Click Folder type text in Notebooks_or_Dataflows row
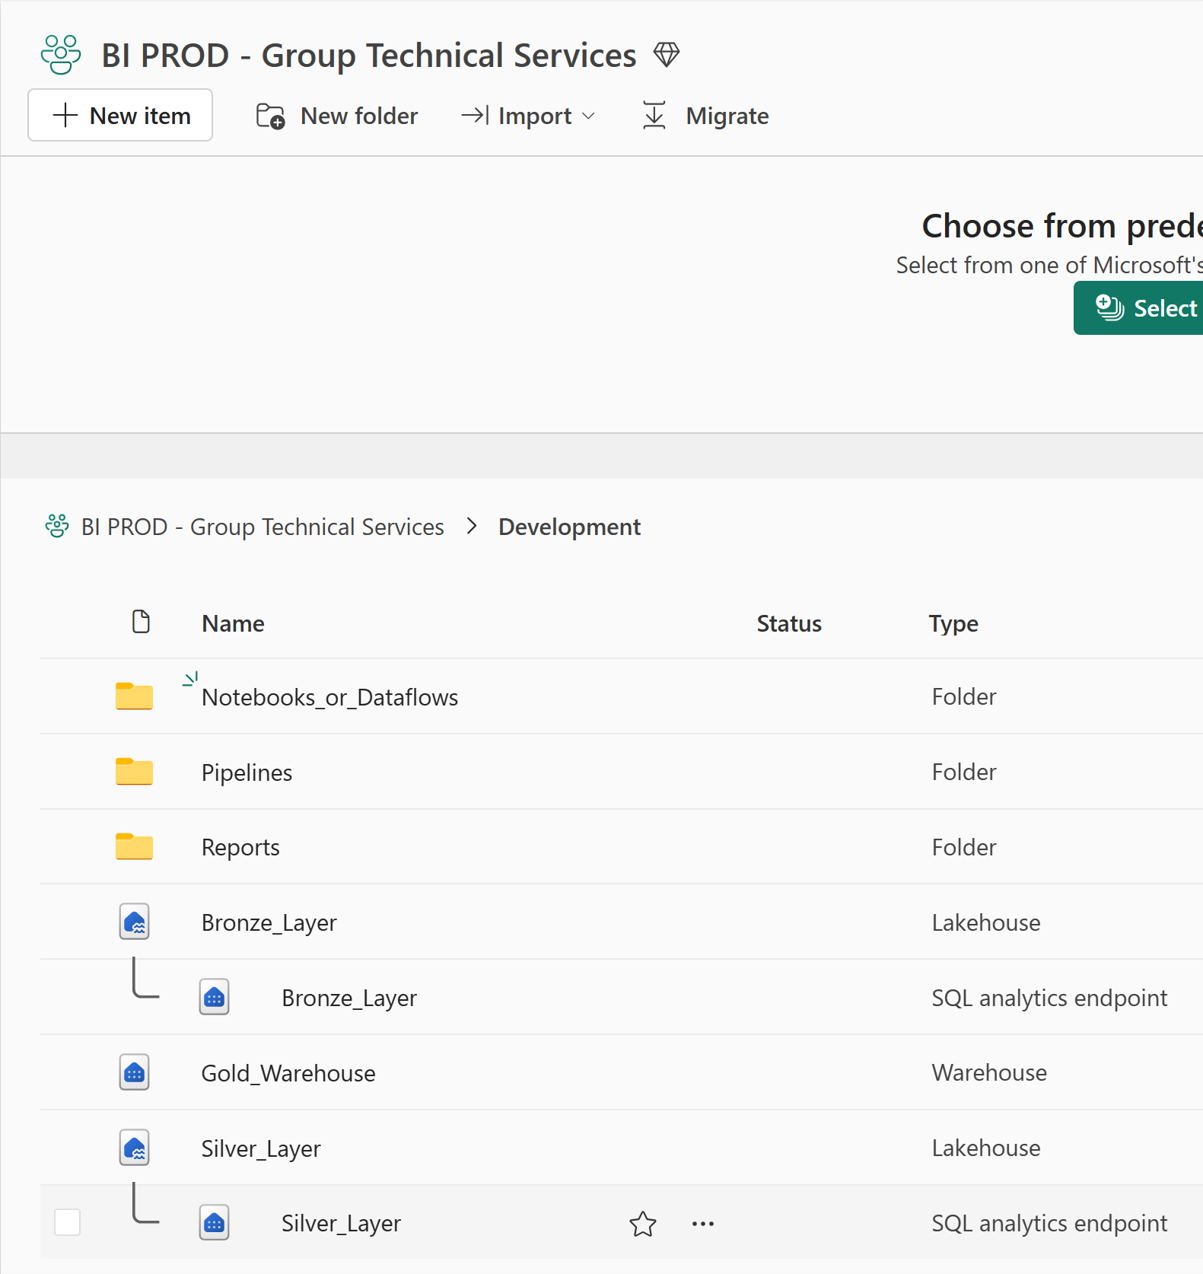This screenshot has height=1274, width=1203. [963, 696]
